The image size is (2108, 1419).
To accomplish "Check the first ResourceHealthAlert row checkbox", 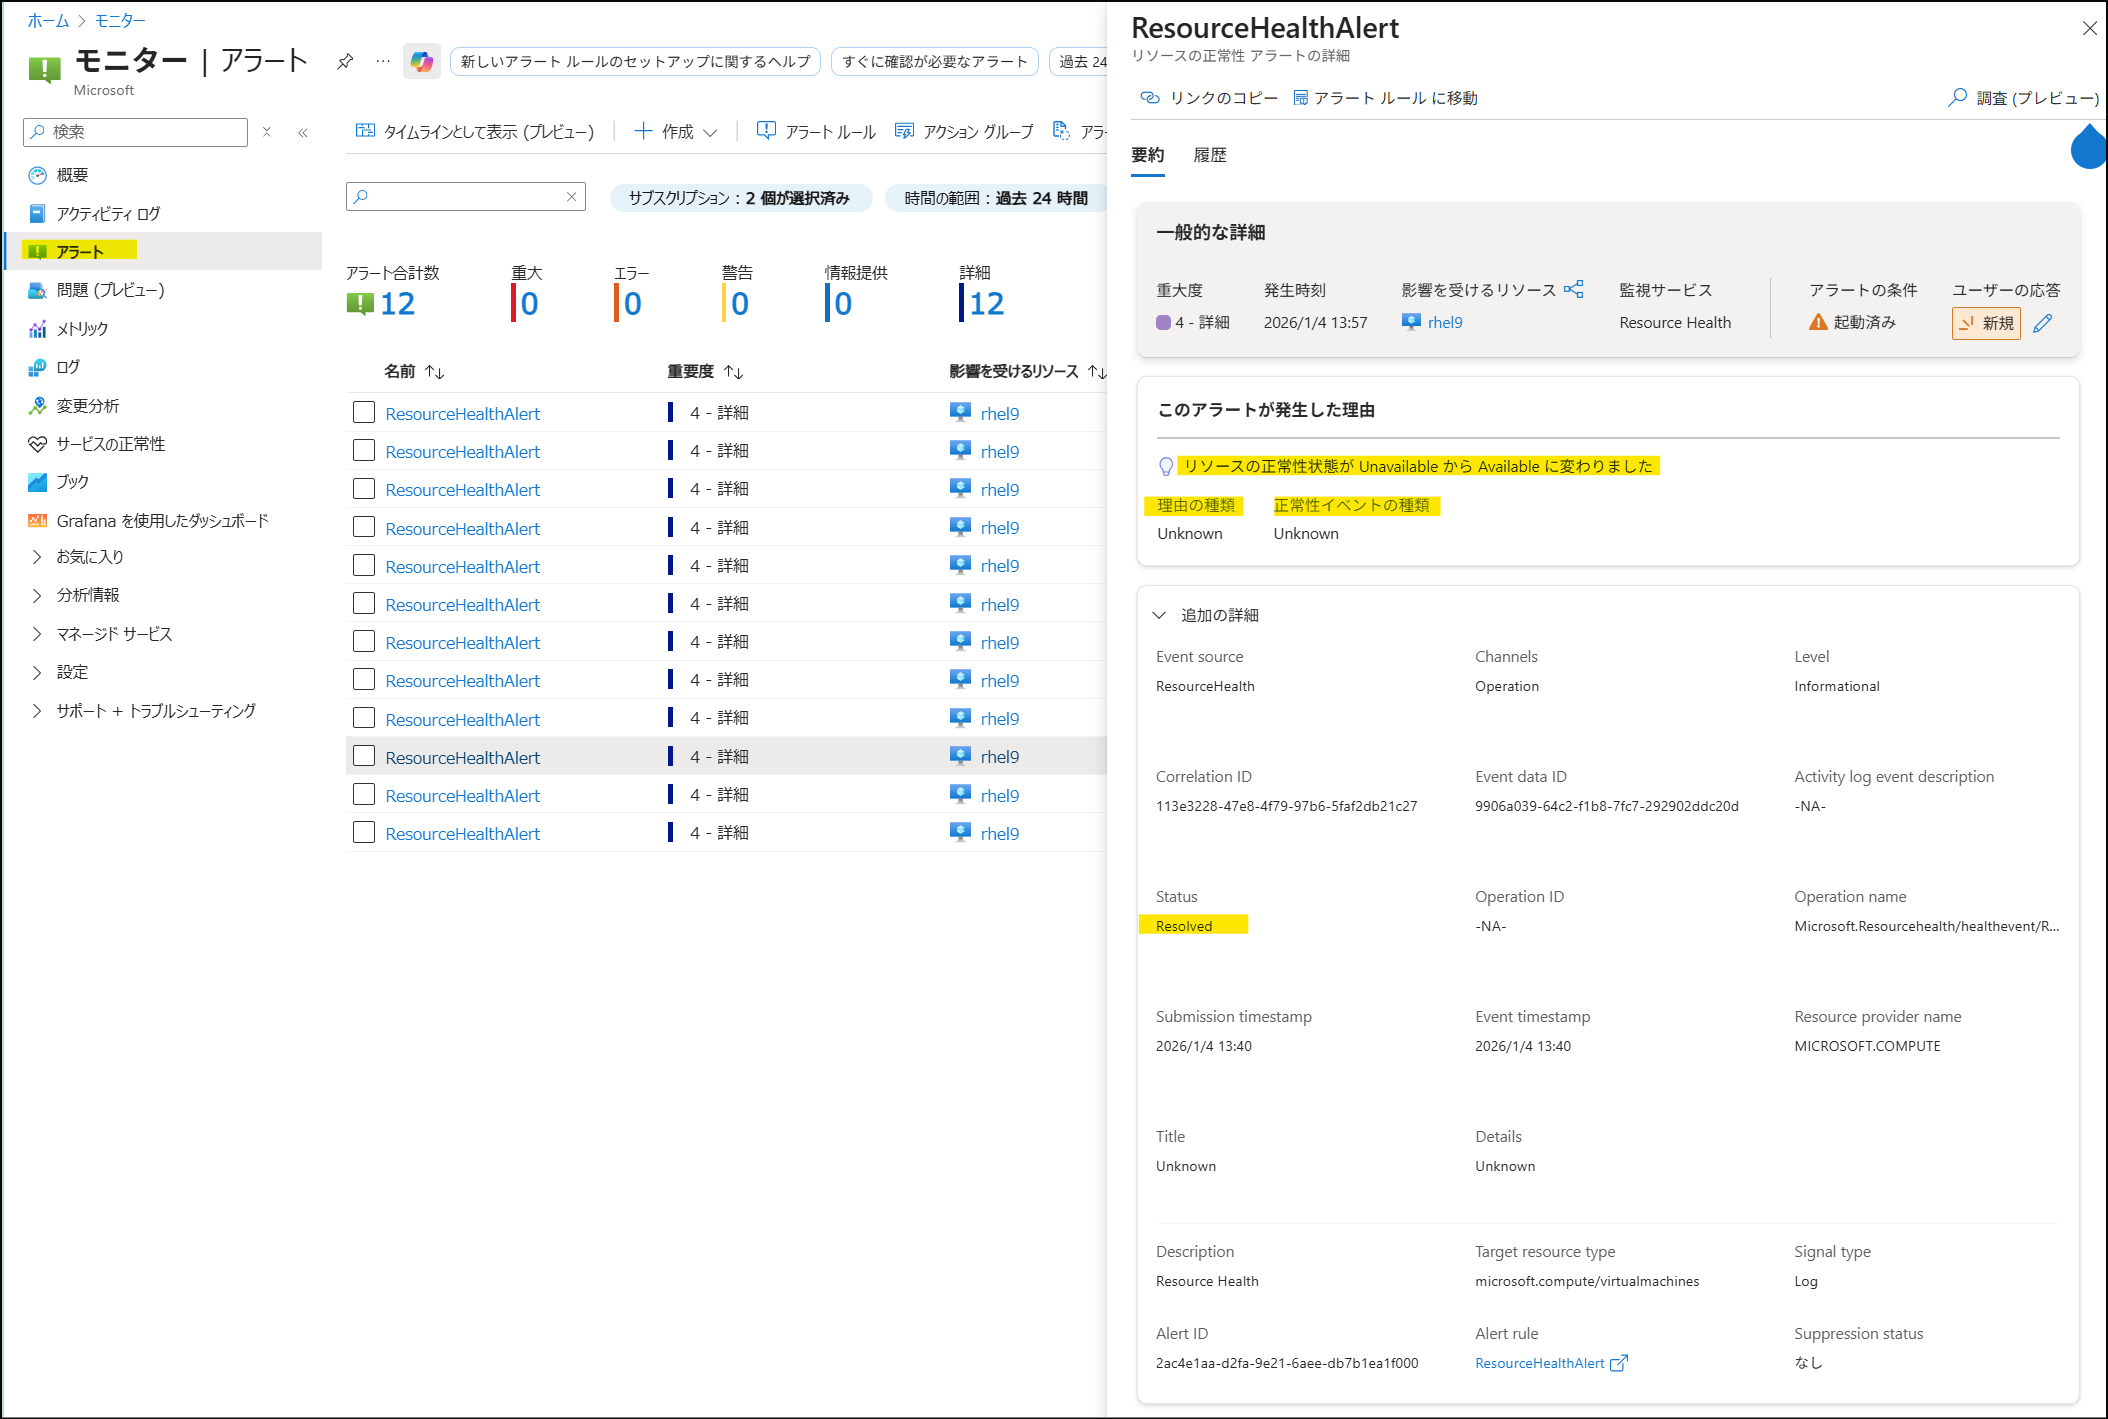I will tap(364, 413).
